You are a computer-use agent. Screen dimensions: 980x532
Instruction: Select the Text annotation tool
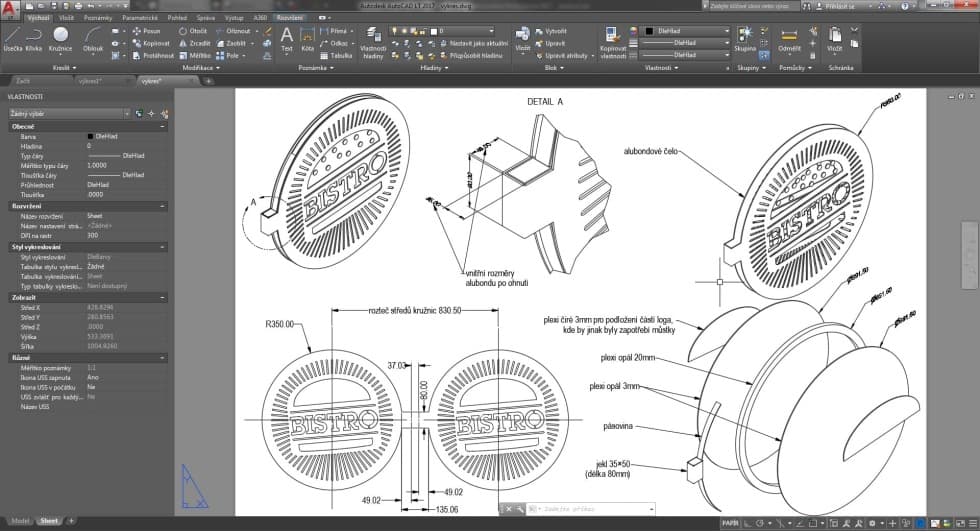286,39
